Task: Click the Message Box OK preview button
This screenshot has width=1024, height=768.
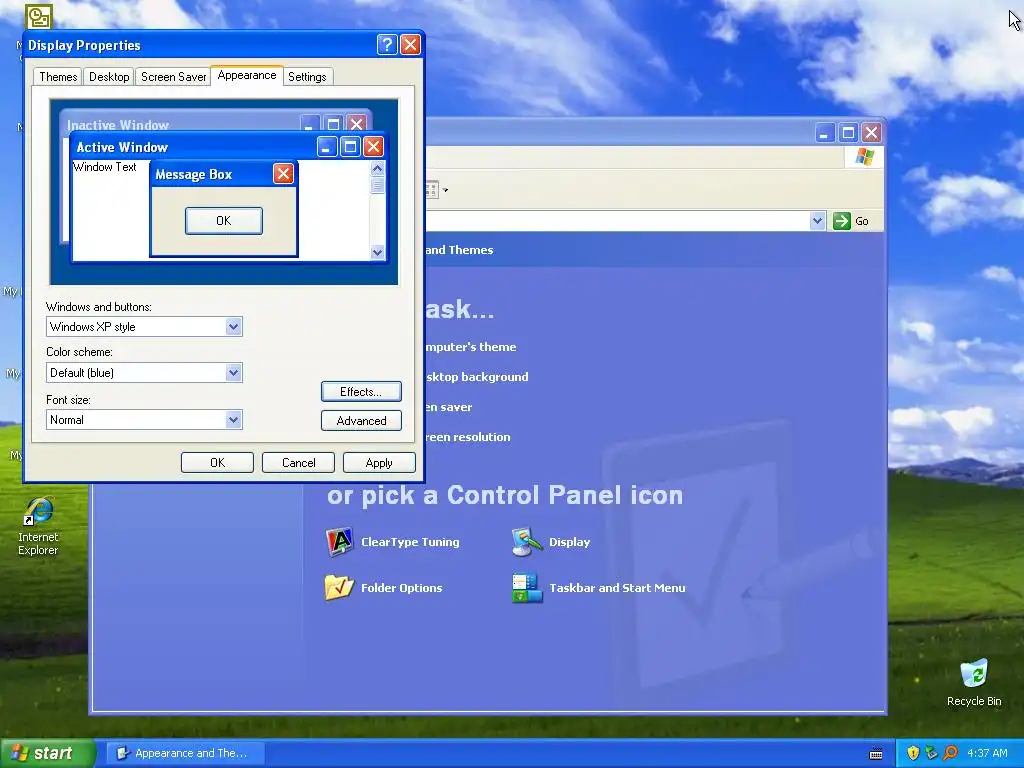Action: coord(223,221)
